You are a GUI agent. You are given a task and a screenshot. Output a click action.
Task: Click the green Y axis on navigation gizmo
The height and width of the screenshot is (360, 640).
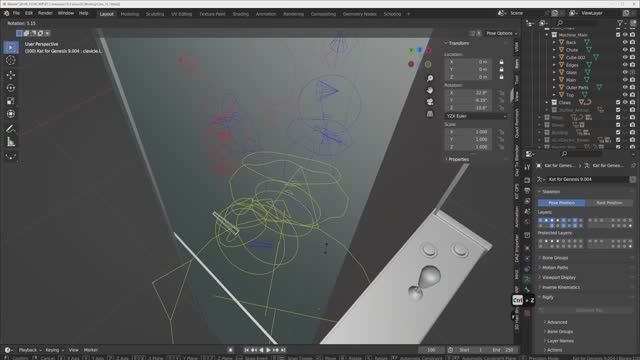[x=411, y=50]
